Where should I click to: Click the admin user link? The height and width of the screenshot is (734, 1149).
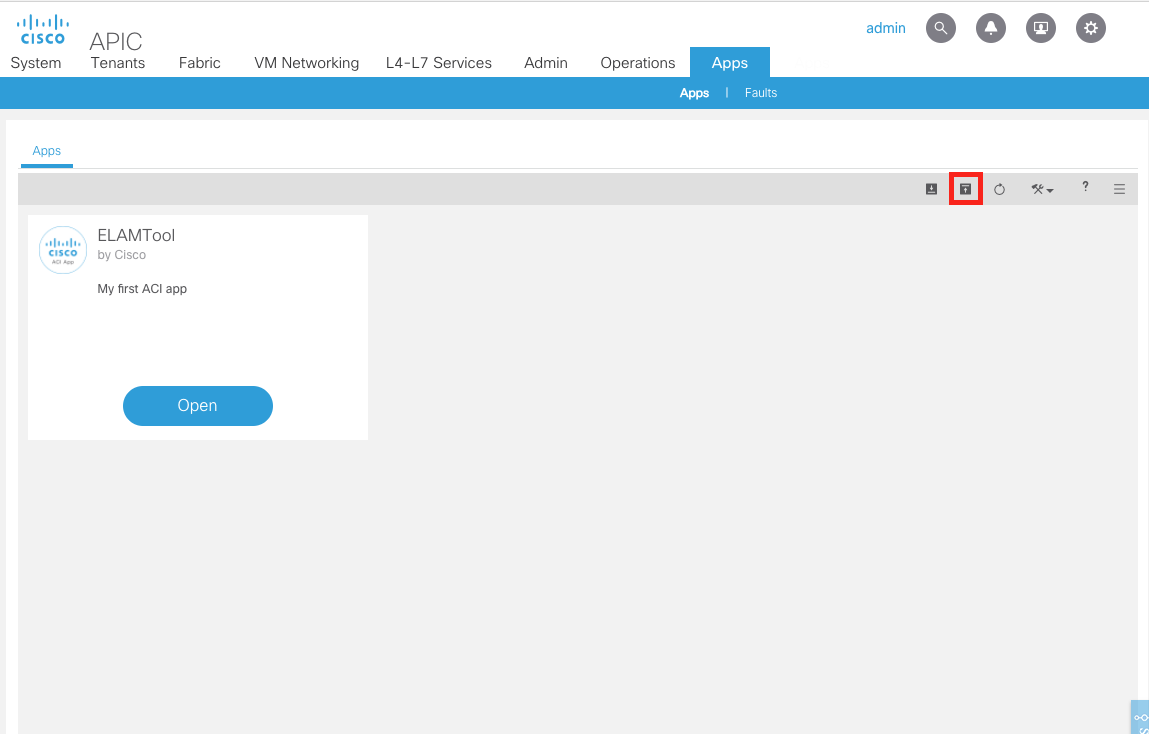(885, 28)
